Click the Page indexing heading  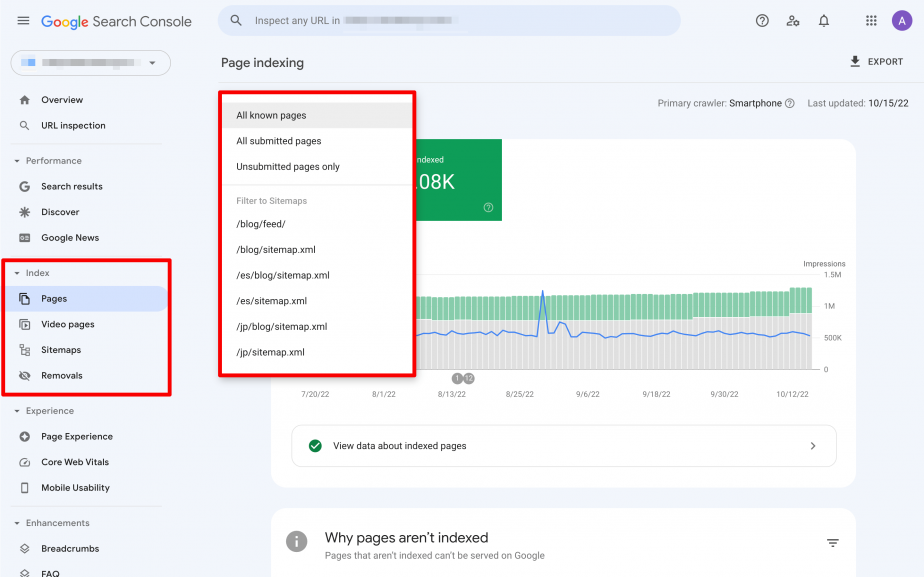262,63
